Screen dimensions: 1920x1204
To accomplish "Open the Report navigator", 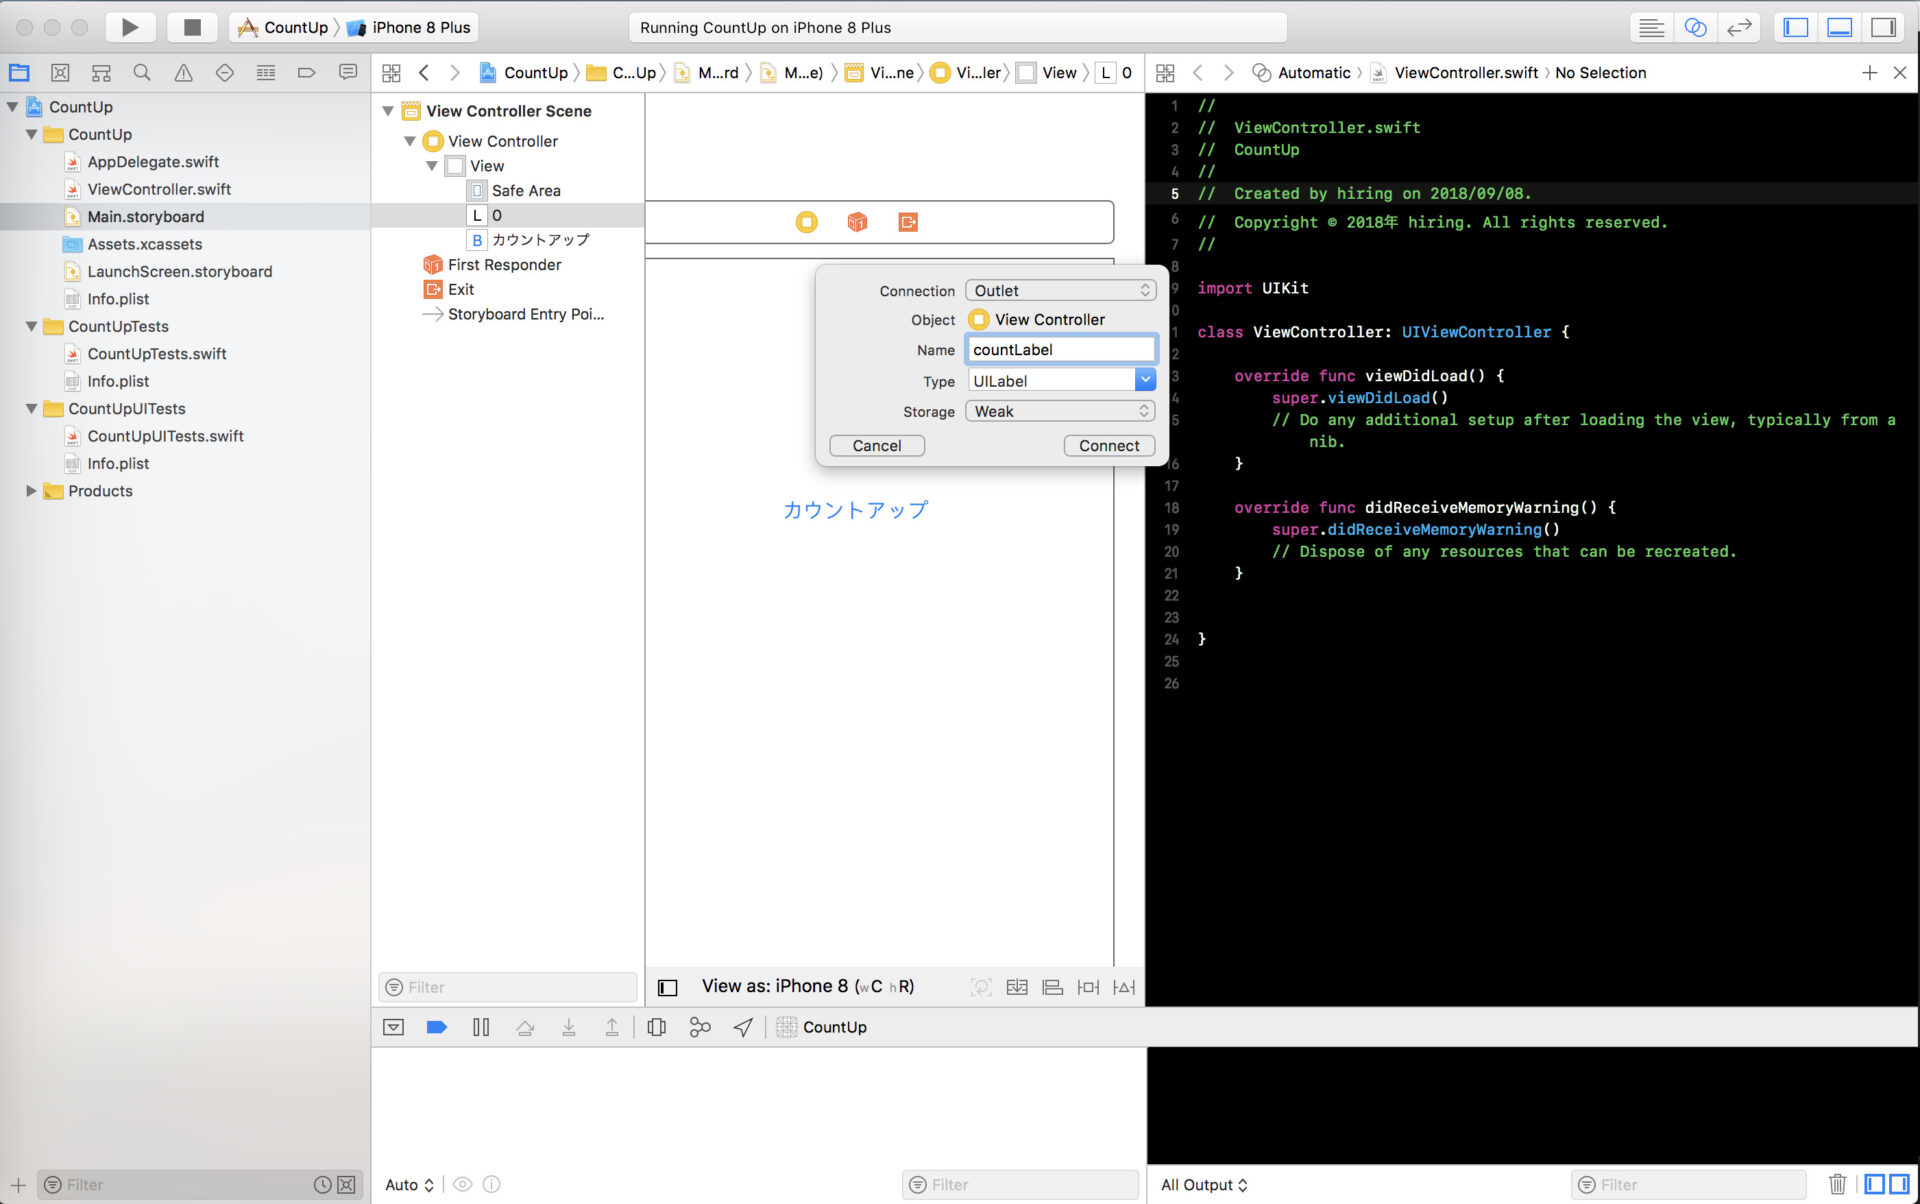I will 348,72.
